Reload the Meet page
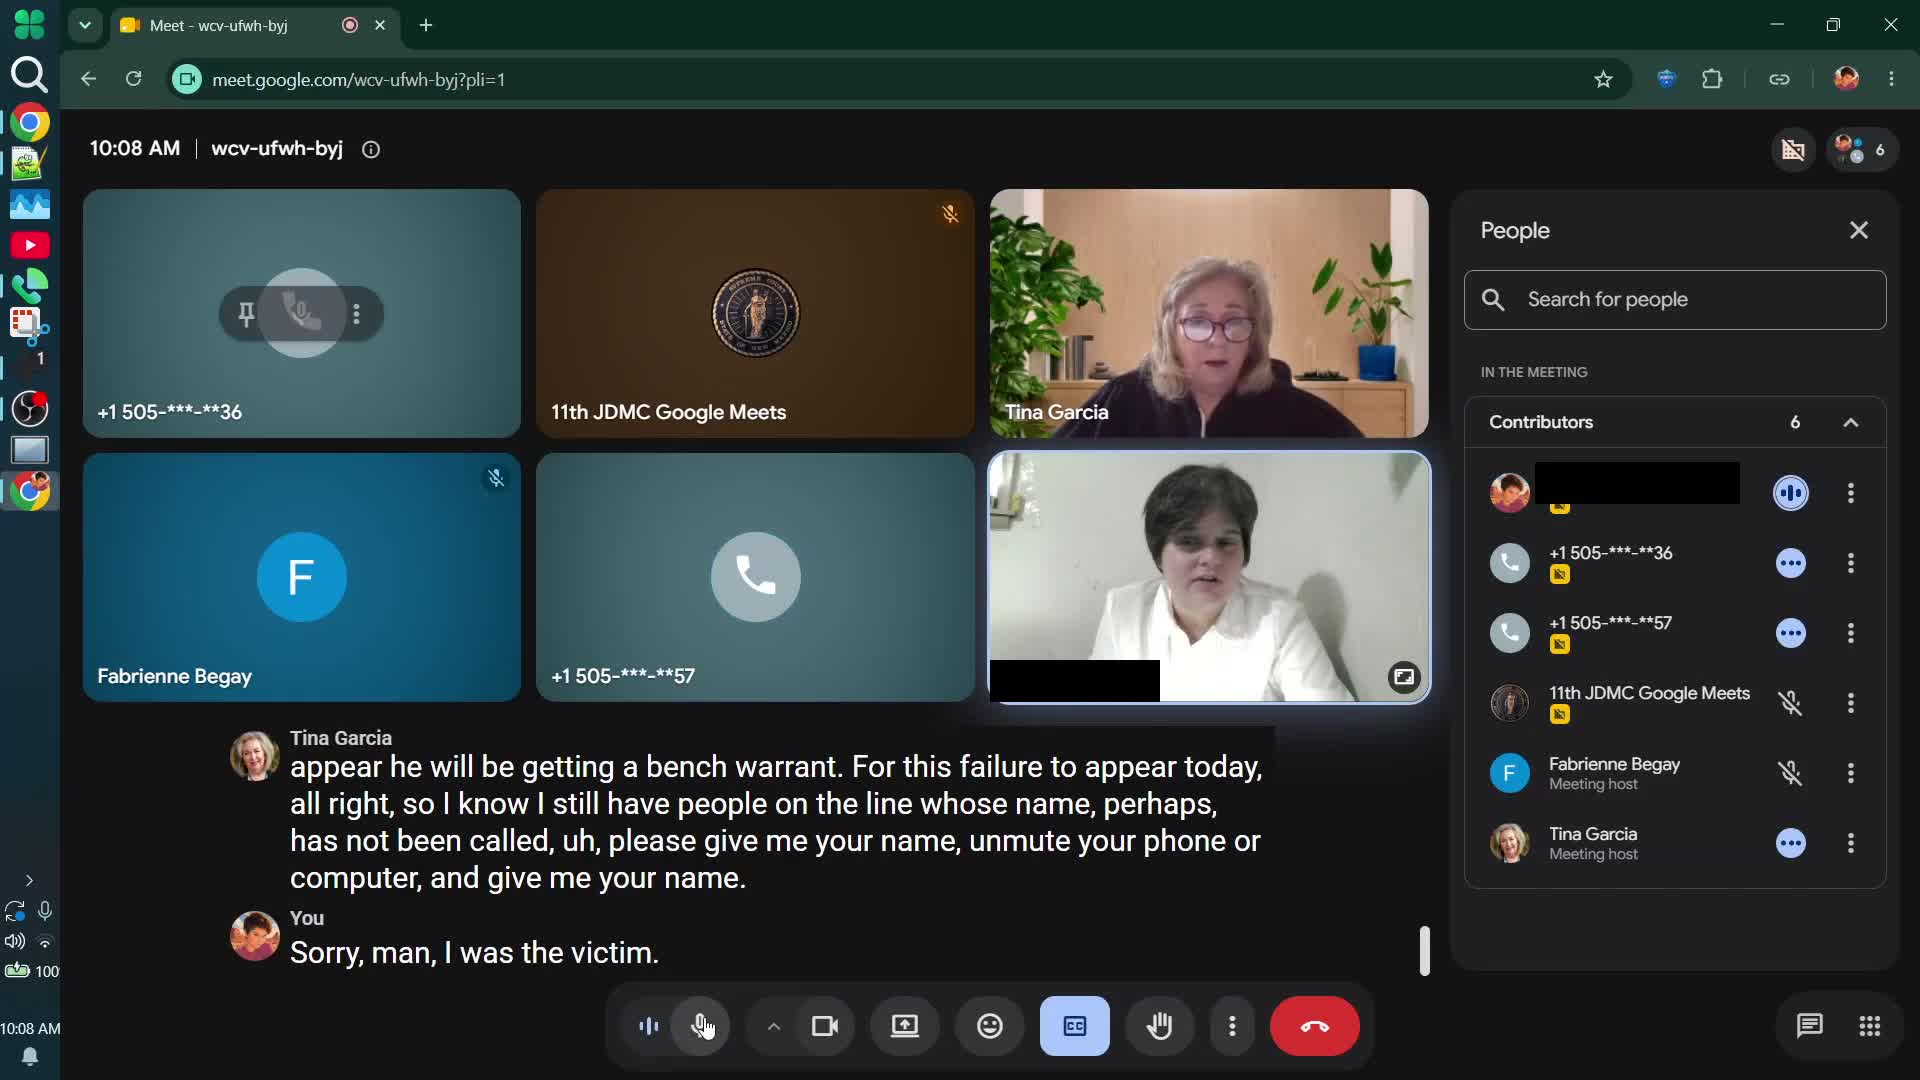This screenshot has width=1920, height=1080. pos(133,79)
